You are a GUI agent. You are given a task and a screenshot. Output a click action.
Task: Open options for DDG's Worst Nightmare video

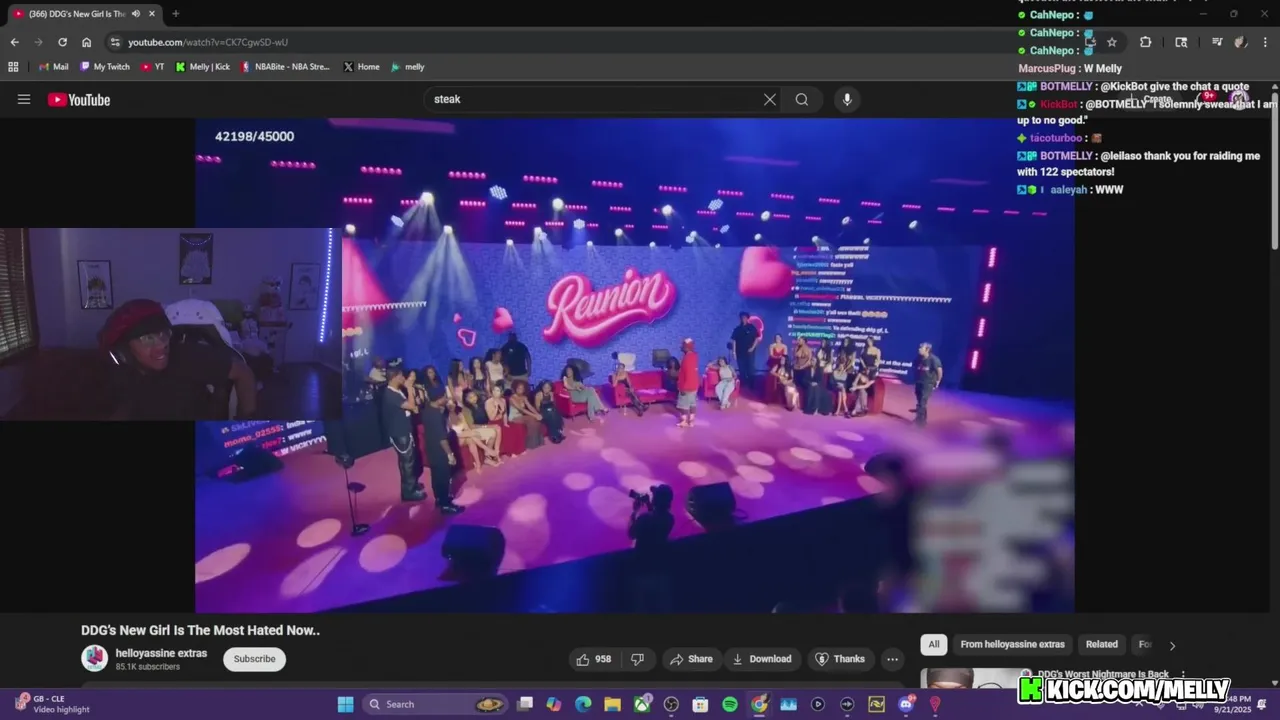coord(1183,675)
